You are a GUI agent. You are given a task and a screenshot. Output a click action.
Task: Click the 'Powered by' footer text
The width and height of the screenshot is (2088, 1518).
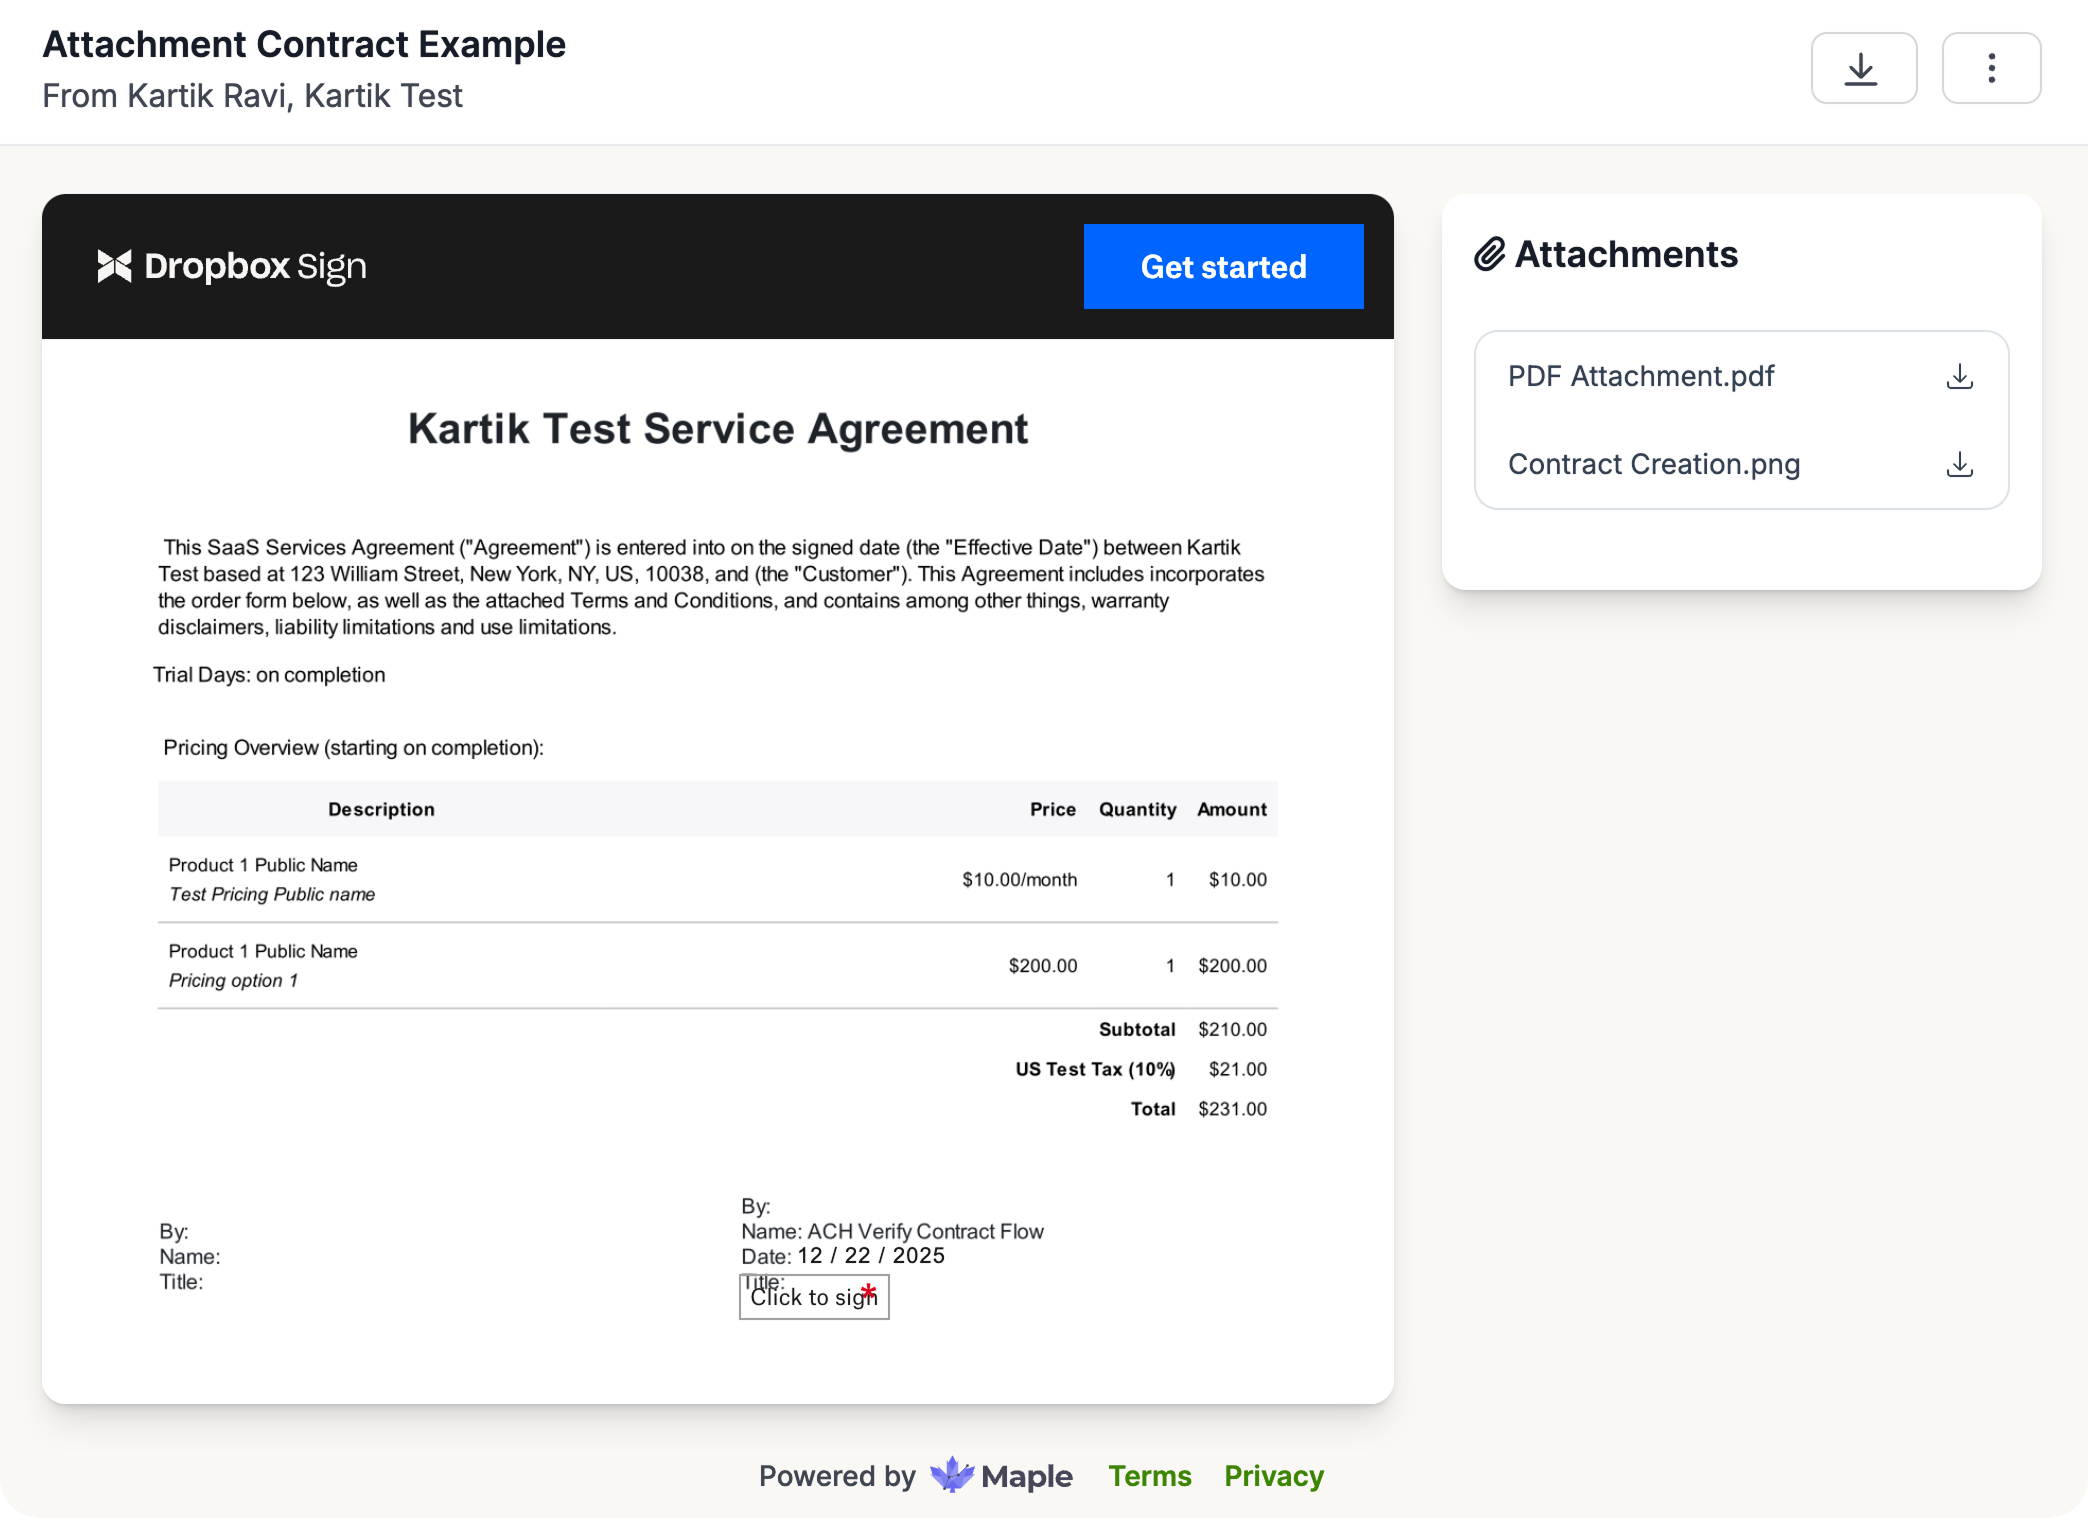pyautogui.click(x=837, y=1476)
